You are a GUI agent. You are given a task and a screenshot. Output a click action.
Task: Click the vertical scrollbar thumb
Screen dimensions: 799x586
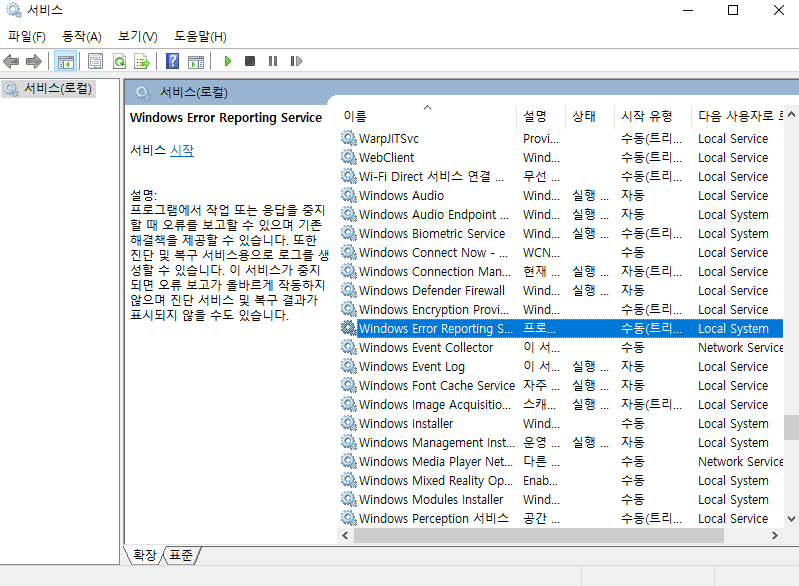click(x=791, y=427)
